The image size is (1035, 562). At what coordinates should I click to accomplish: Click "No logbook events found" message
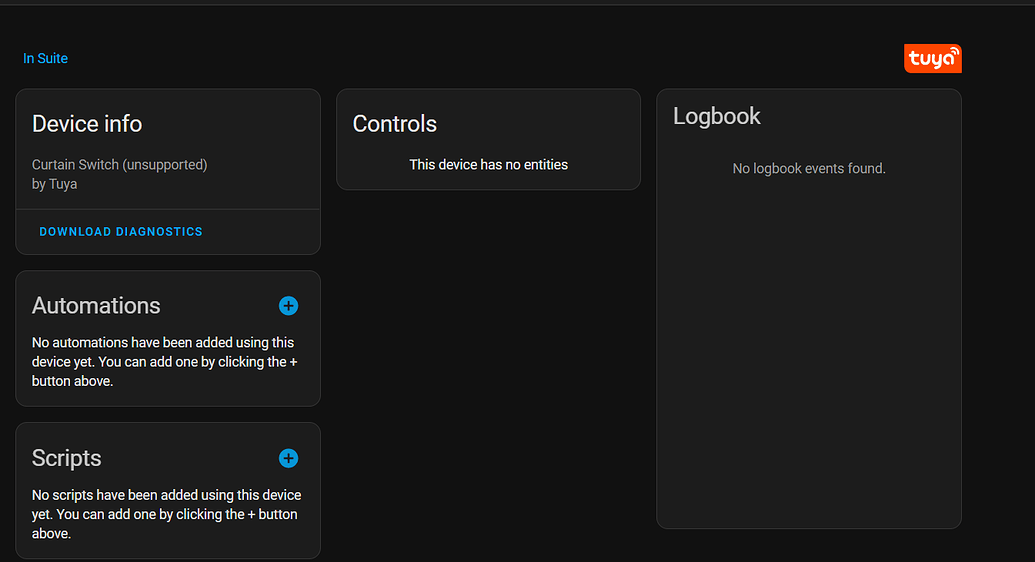pyautogui.click(x=809, y=168)
